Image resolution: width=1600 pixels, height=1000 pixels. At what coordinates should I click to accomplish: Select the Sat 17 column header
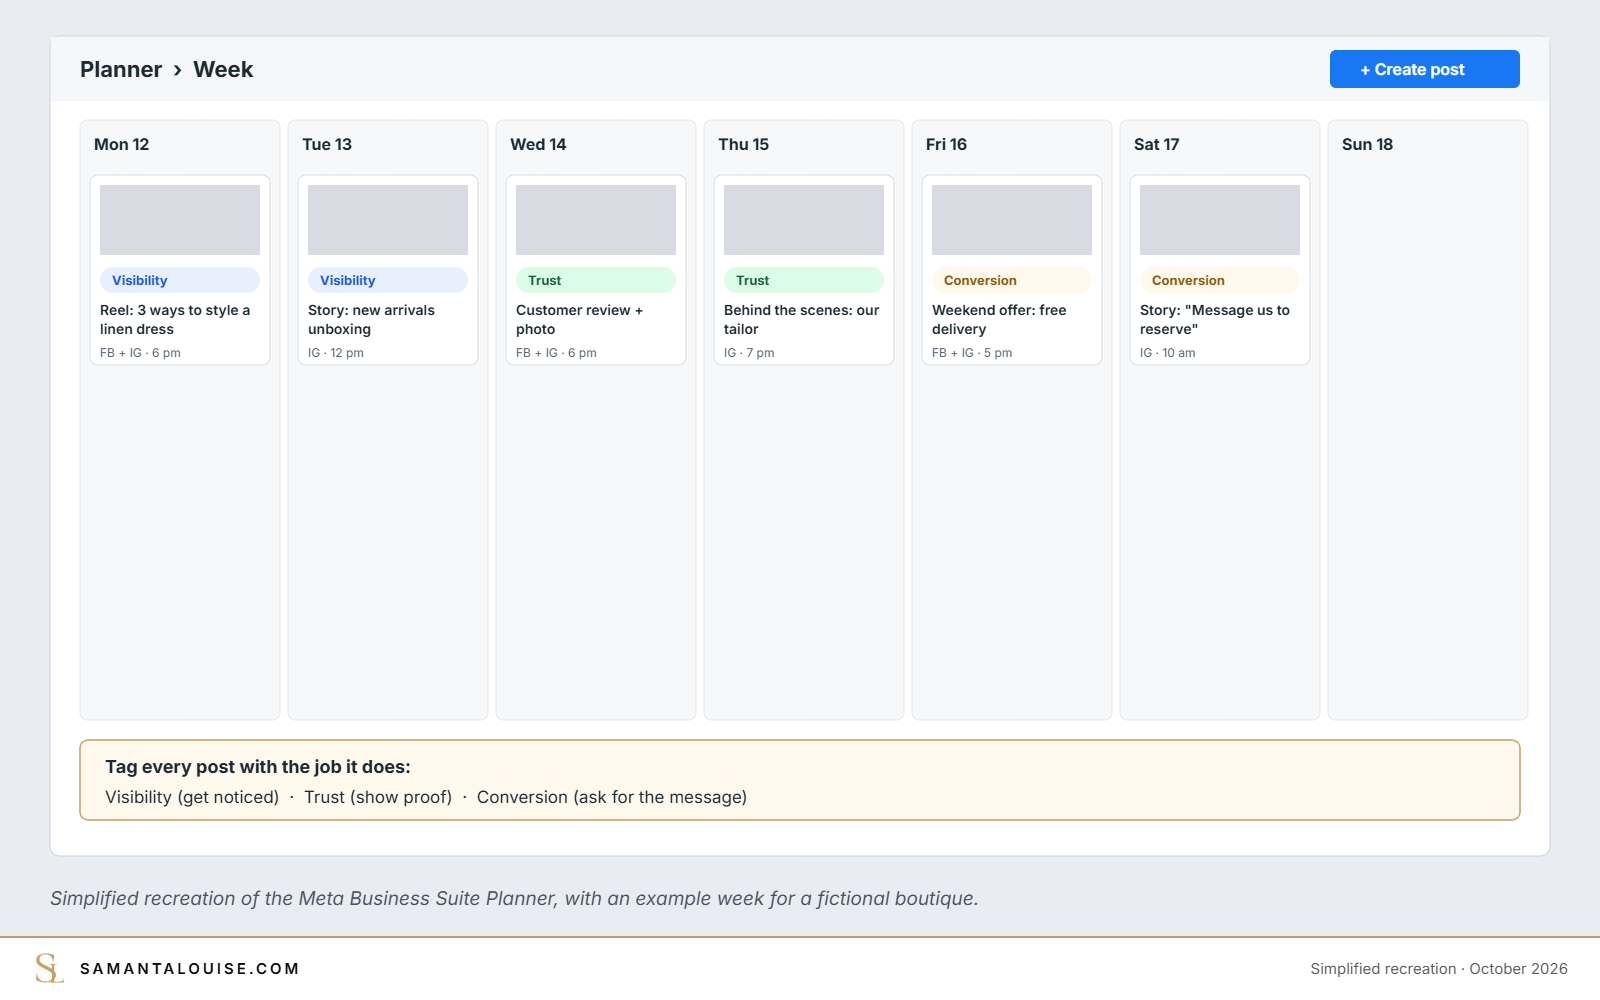[1157, 144]
